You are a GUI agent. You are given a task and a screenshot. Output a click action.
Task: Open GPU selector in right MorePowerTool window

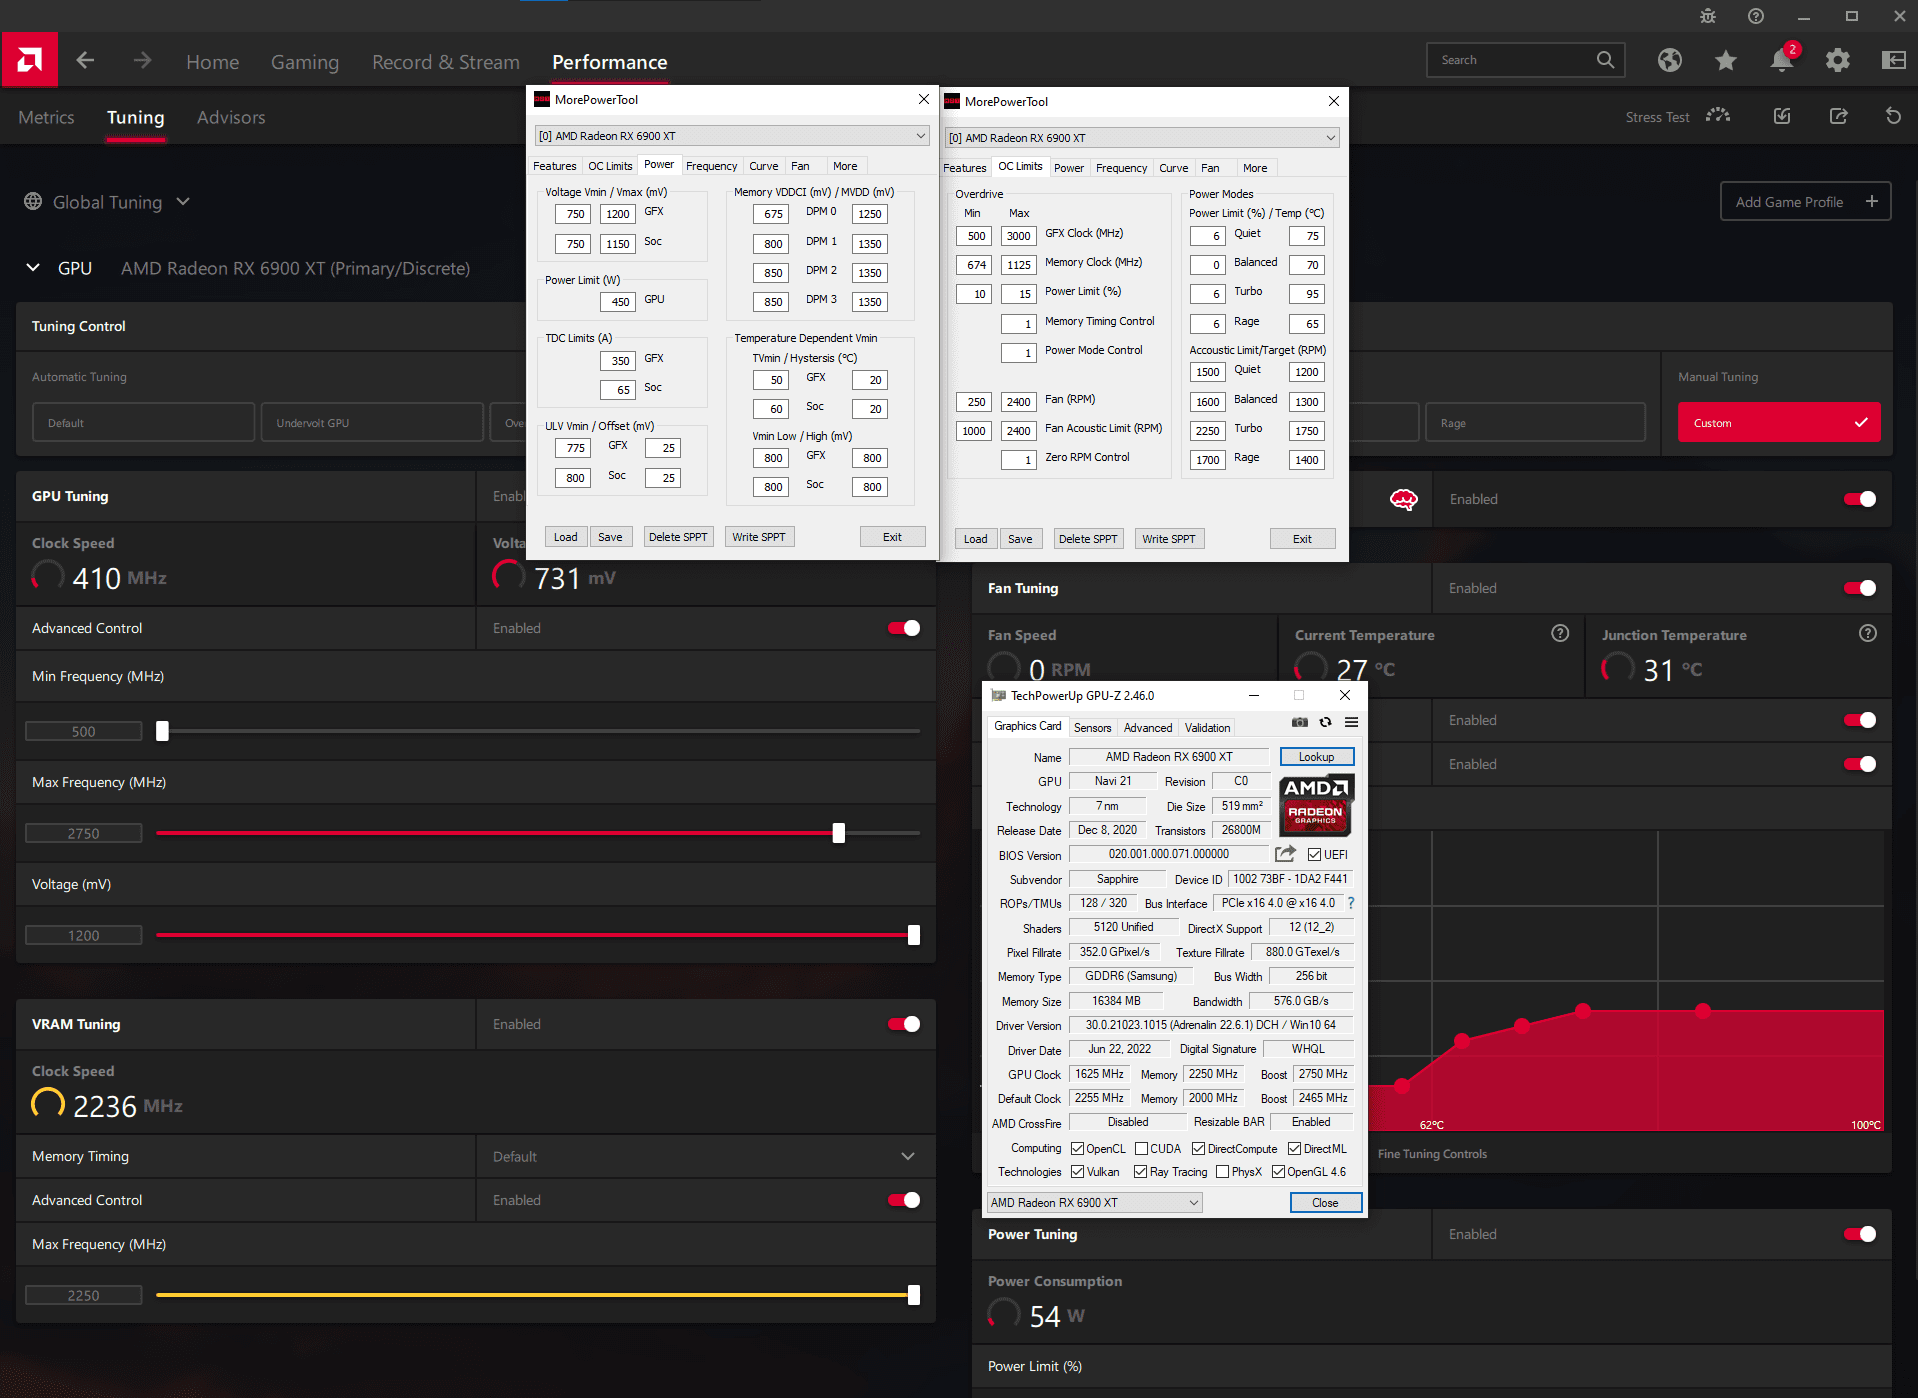click(1142, 138)
